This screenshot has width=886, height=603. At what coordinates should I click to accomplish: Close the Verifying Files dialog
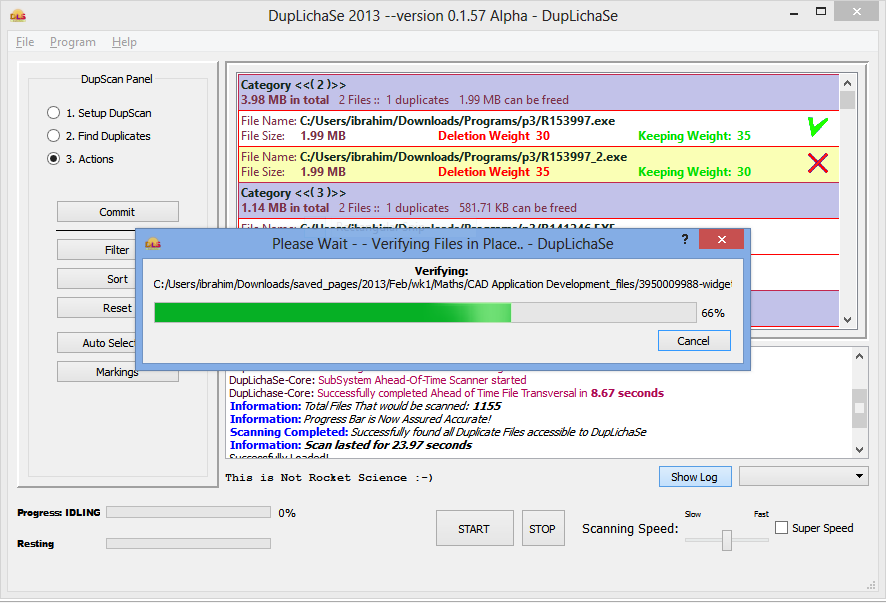[721, 239]
